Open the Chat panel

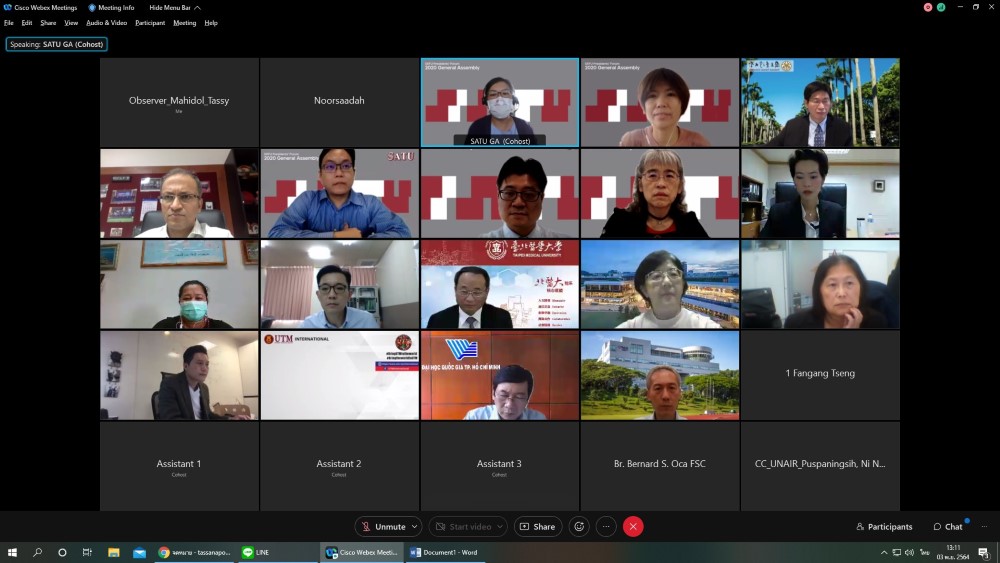(948, 527)
